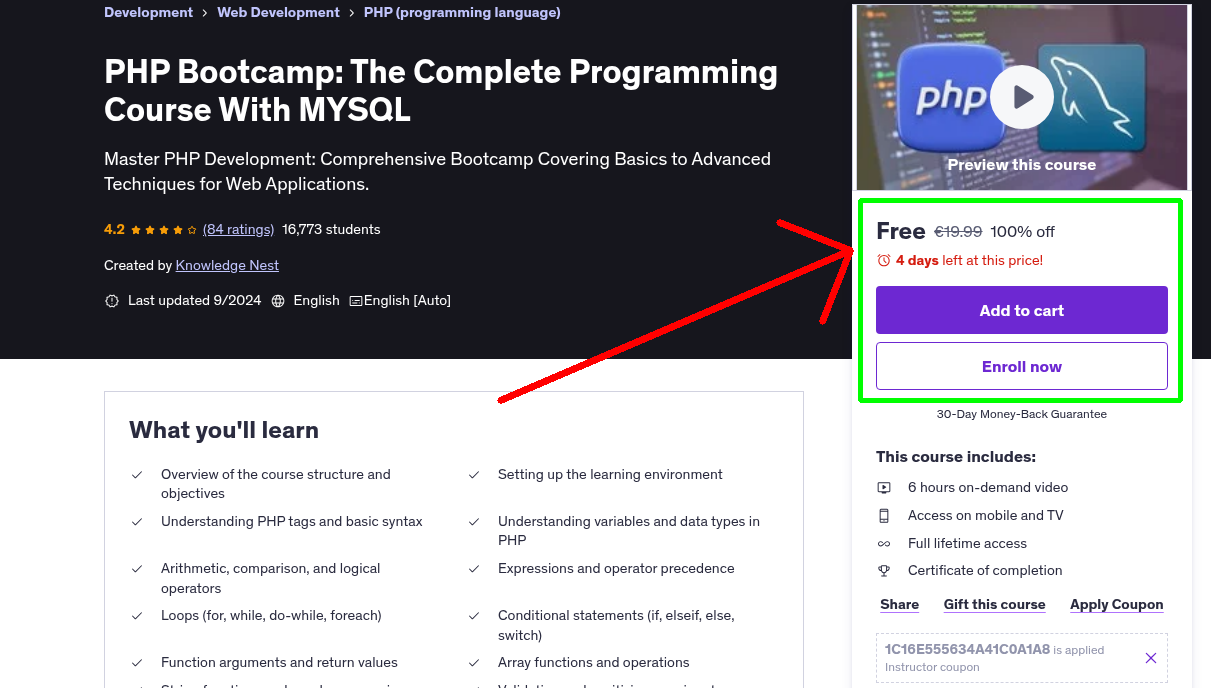Click the chevron after Development breadcrumb
This screenshot has height=688, width=1211.
(x=205, y=13)
